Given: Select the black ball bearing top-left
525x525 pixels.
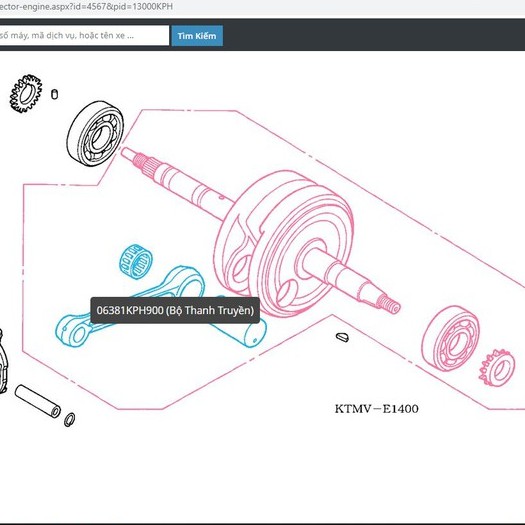Looking at the screenshot, I should 95,133.
